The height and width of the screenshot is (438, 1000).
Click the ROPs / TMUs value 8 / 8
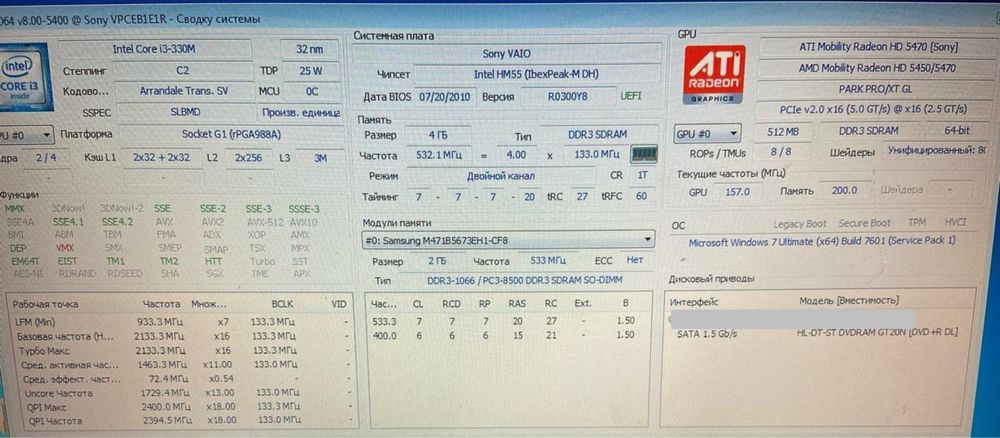tap(783, 153)
